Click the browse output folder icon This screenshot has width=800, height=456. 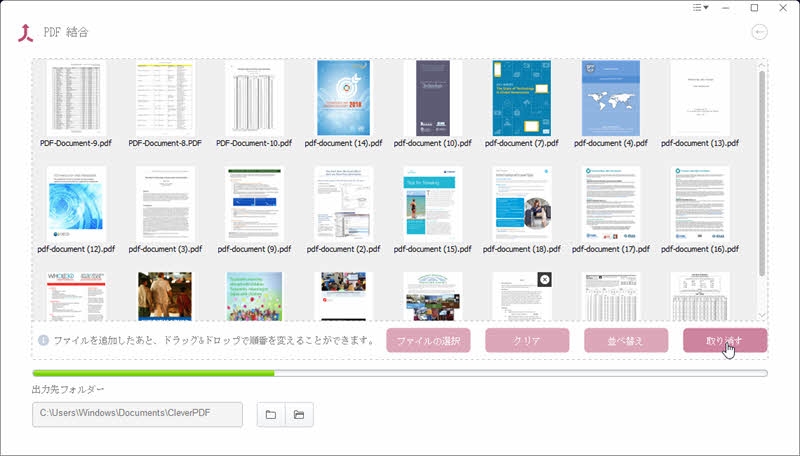pos(271,415)
